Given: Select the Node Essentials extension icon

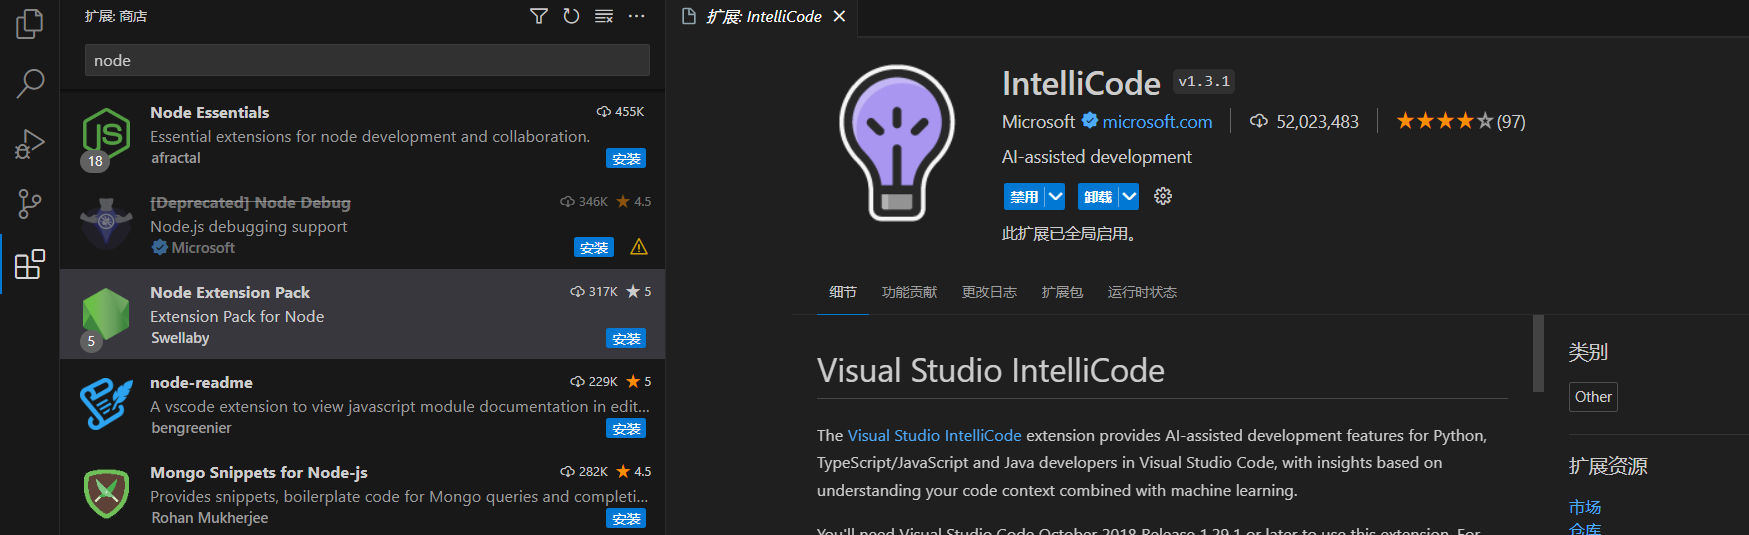Looking at the screenshot, I should pos(106,133).
